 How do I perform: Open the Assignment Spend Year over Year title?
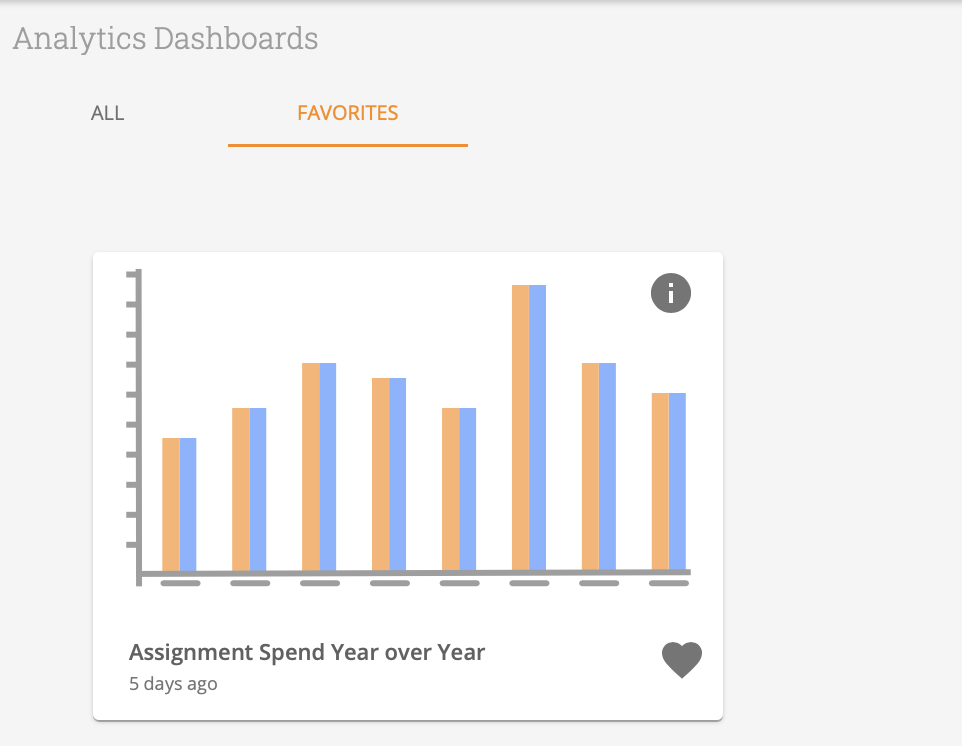pyautogui.click(x=307, y=653)
